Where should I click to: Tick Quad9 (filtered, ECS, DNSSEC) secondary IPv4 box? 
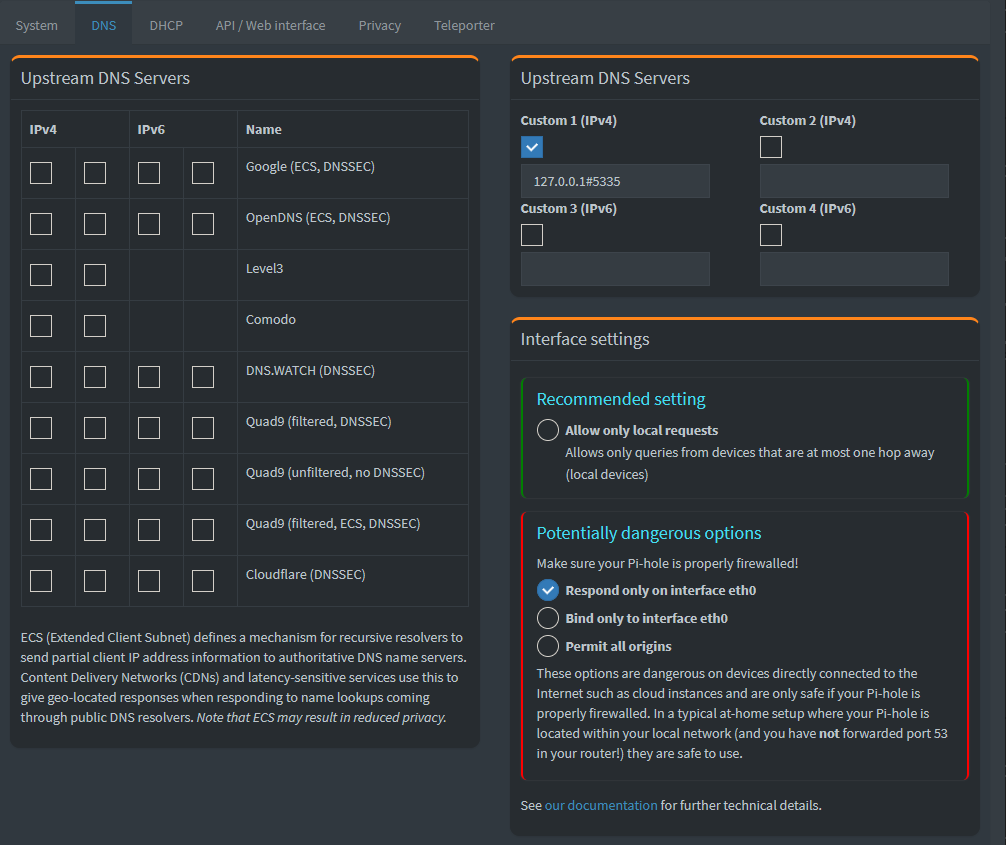click(x=95, y=530)
